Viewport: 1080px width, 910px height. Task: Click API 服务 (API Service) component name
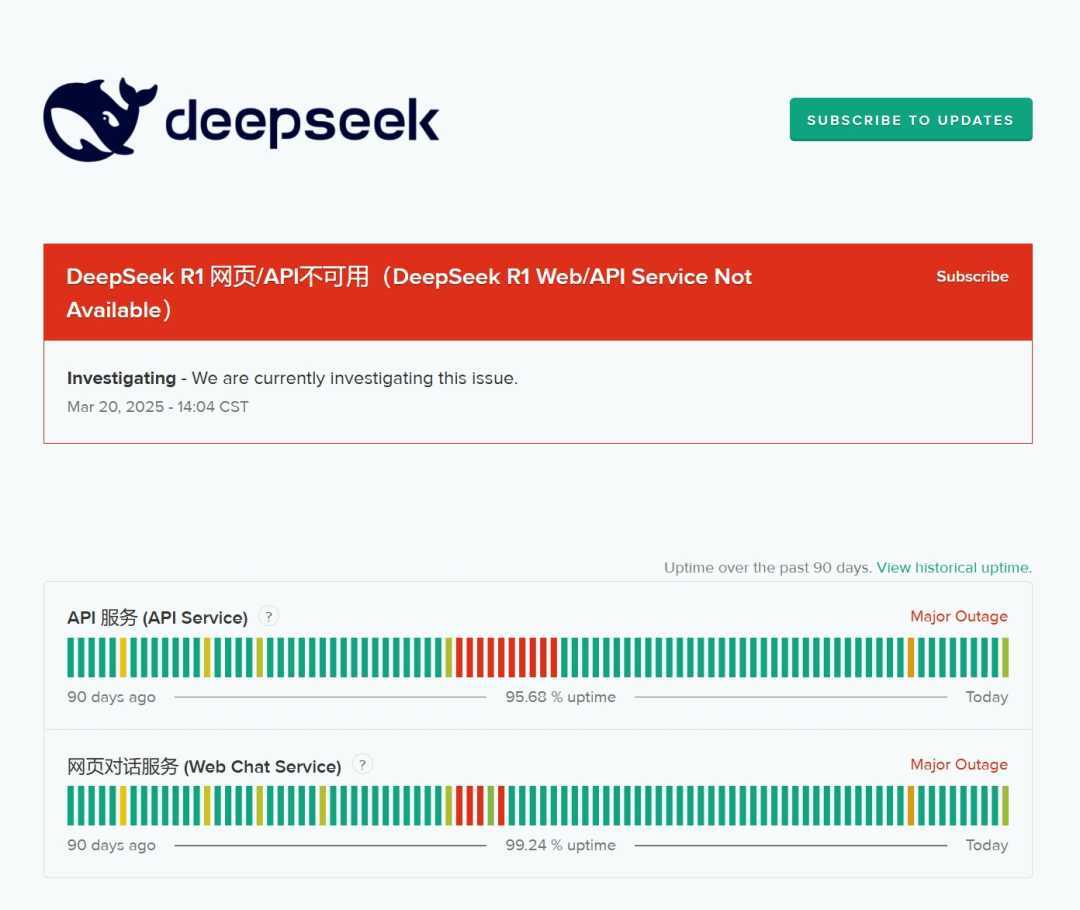[x=157, y=617]
